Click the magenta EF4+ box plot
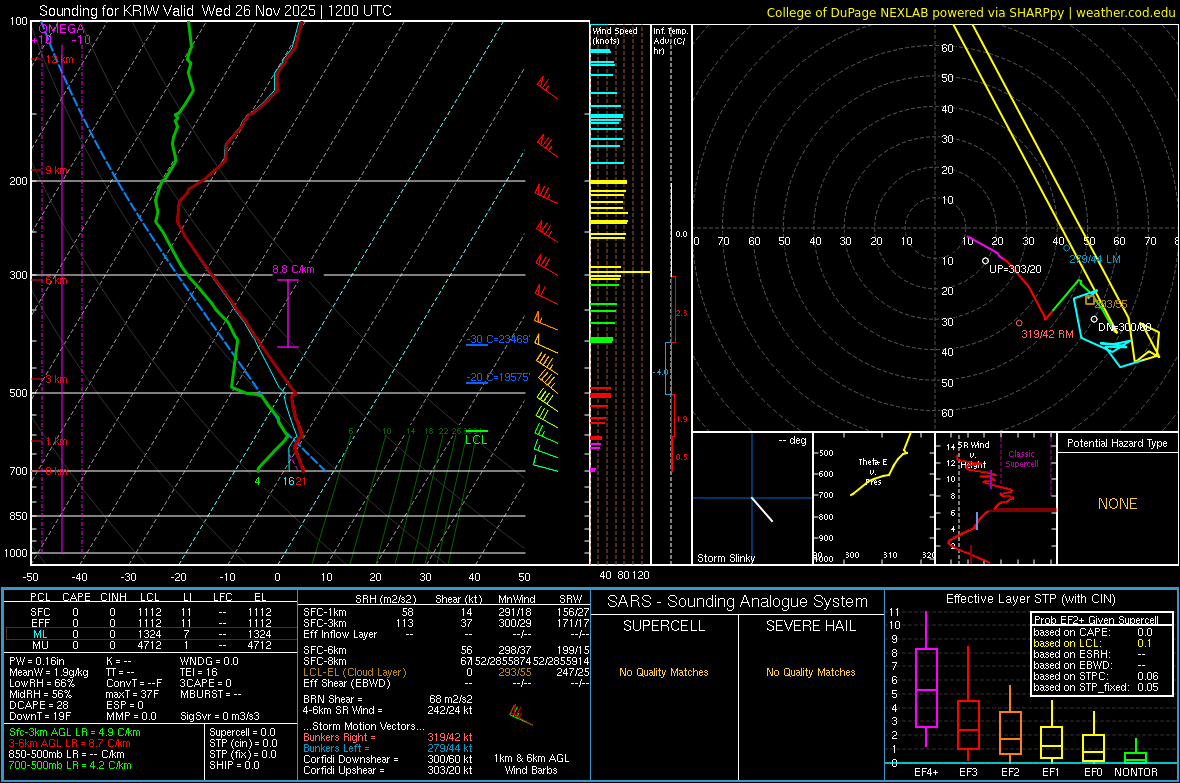 (x=926, y=679)
